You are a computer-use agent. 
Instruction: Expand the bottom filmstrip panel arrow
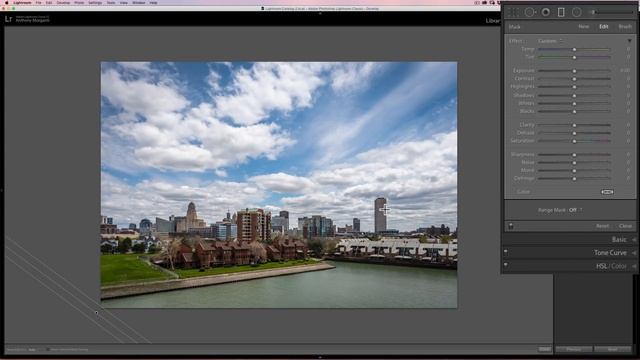(x=320, y=357)
